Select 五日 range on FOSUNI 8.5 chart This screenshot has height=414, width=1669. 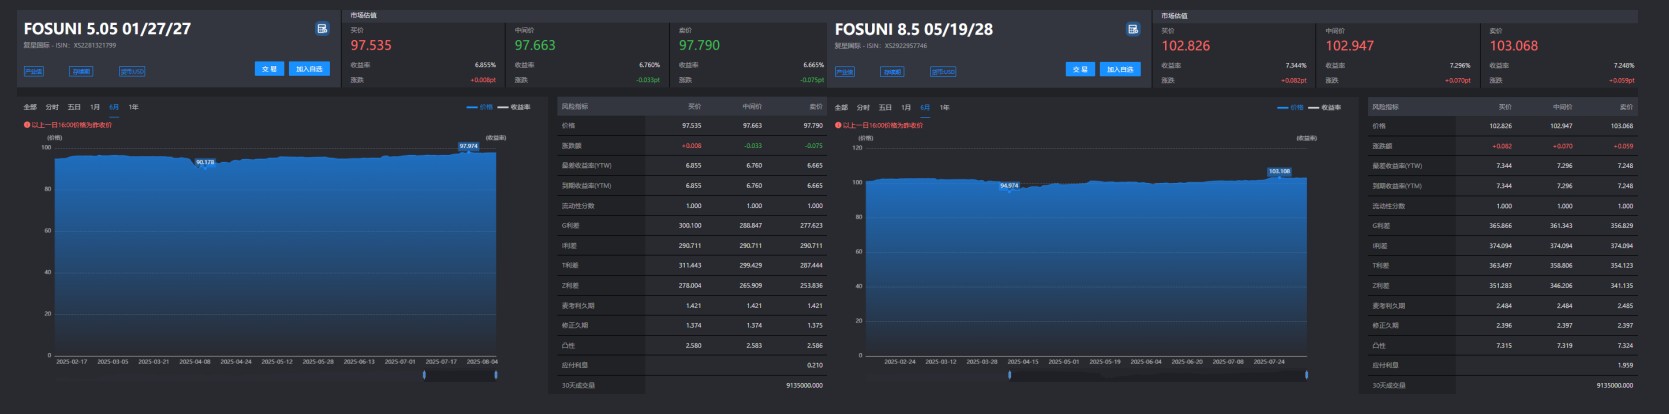coord(885,107)
